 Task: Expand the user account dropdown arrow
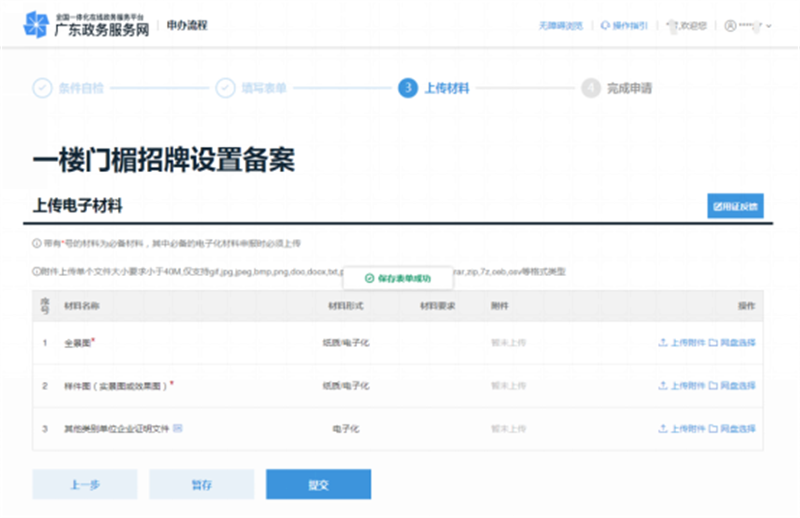(x=769, y=25)
